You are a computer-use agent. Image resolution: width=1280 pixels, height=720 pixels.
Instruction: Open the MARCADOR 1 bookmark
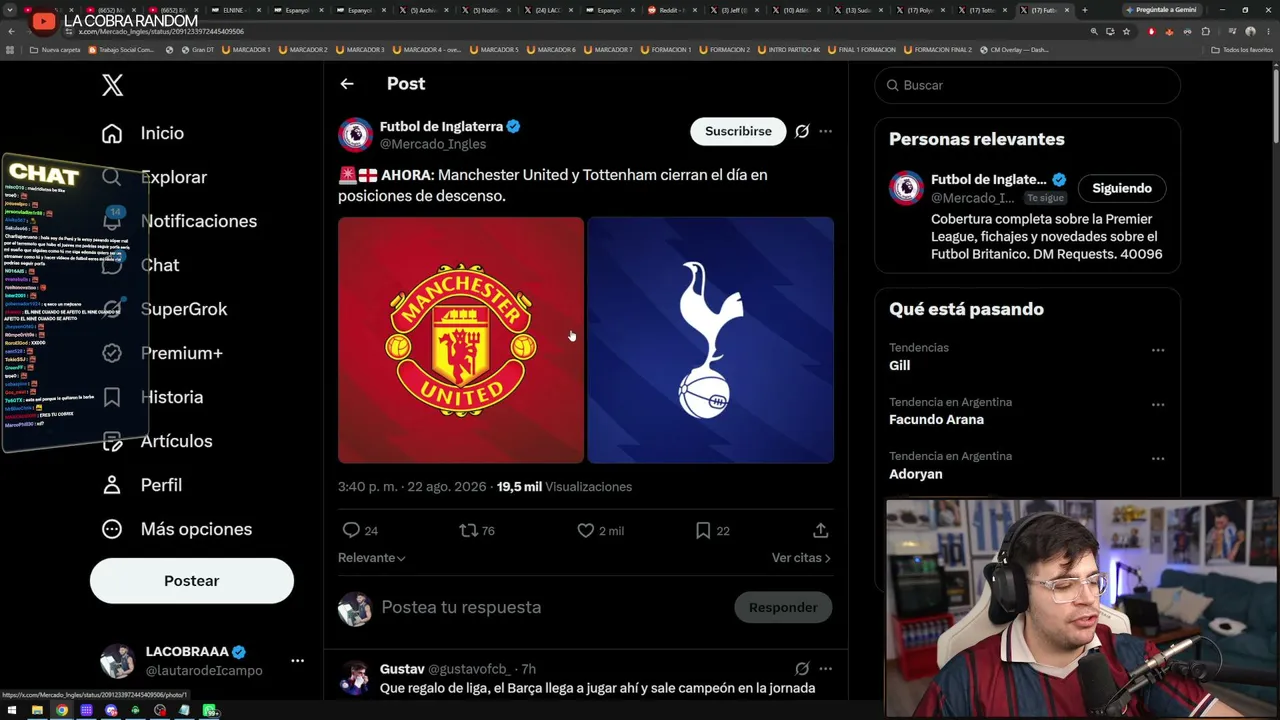click(247, 49)
